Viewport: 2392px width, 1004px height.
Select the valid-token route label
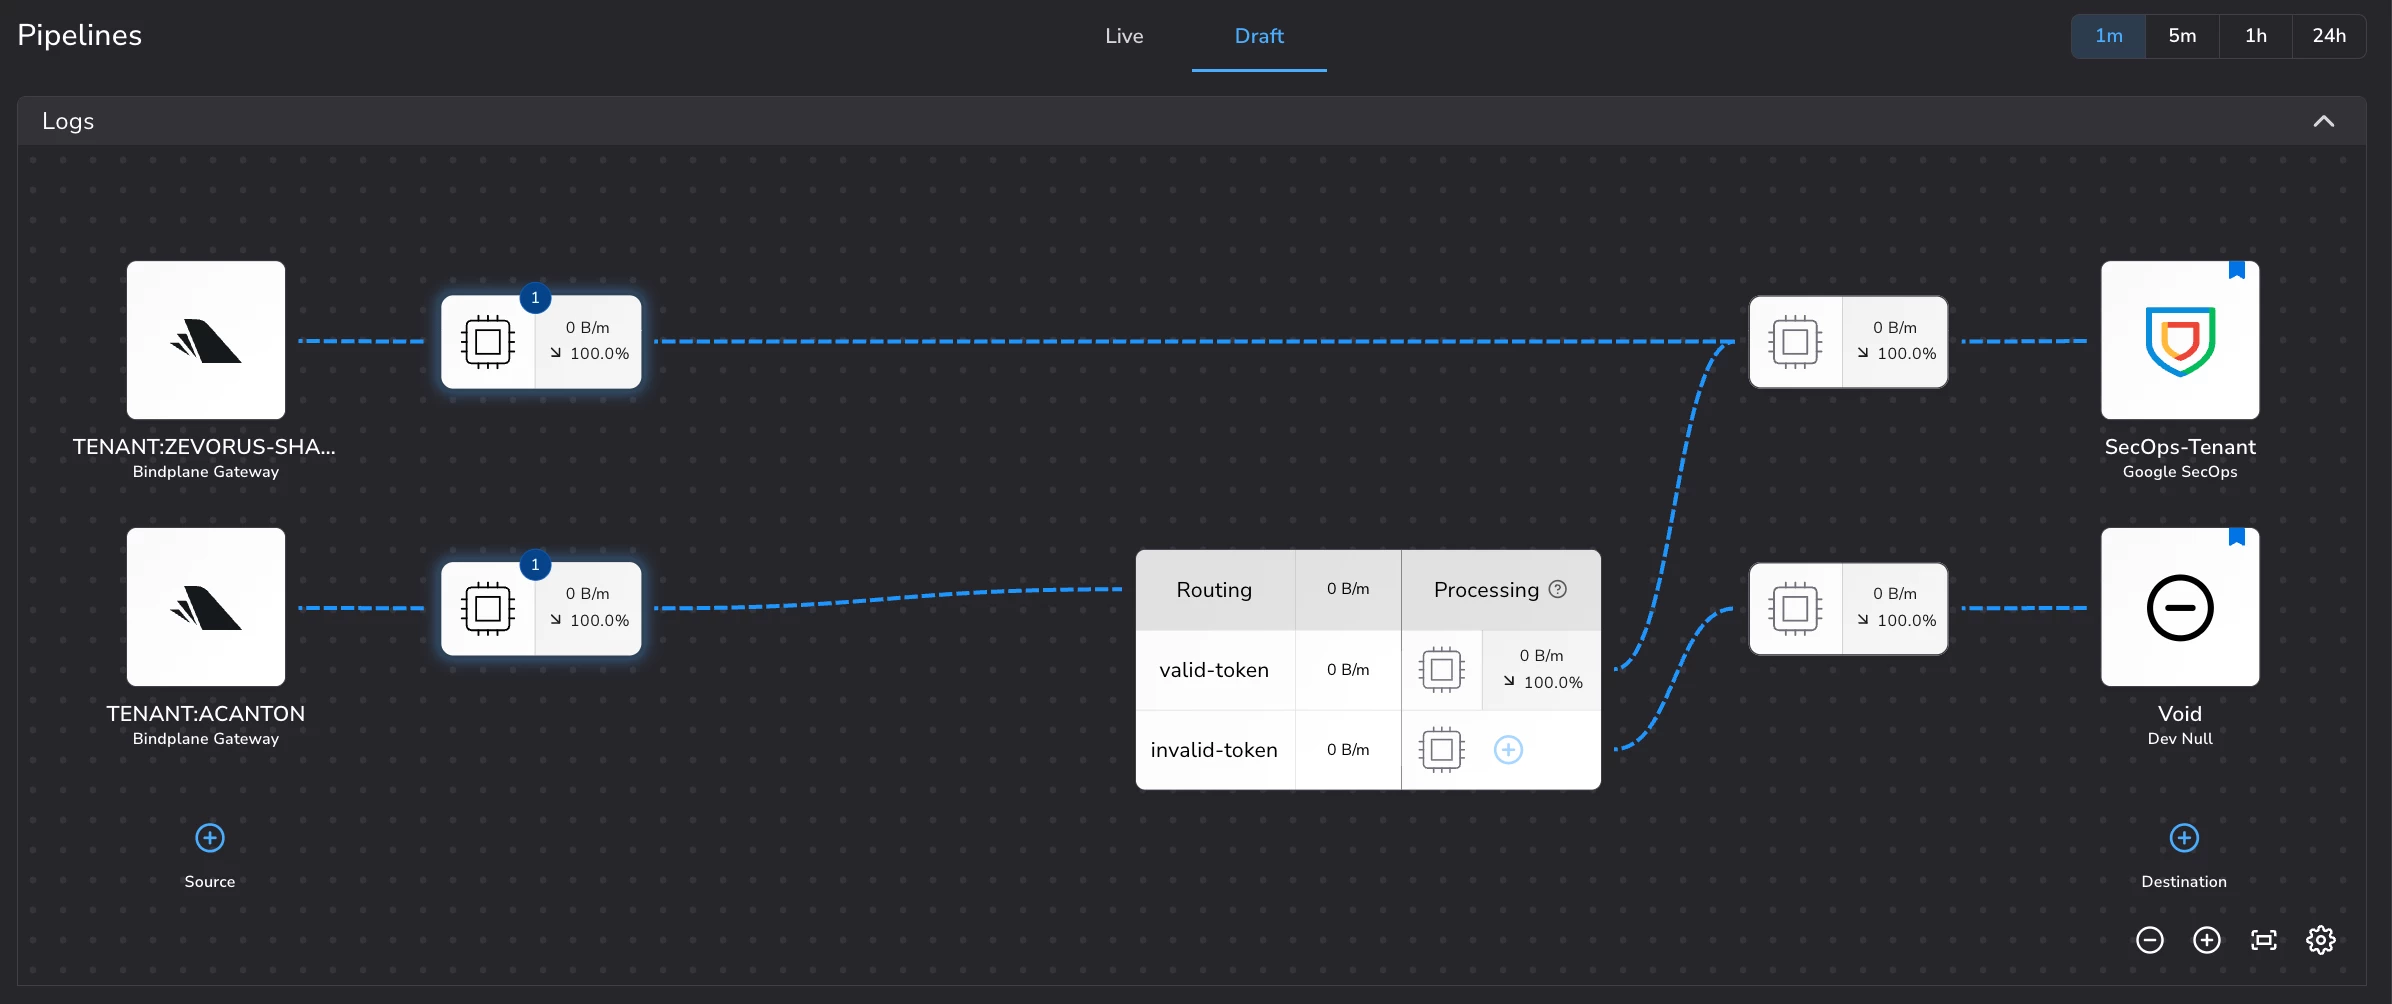(x=1214, y=670)
